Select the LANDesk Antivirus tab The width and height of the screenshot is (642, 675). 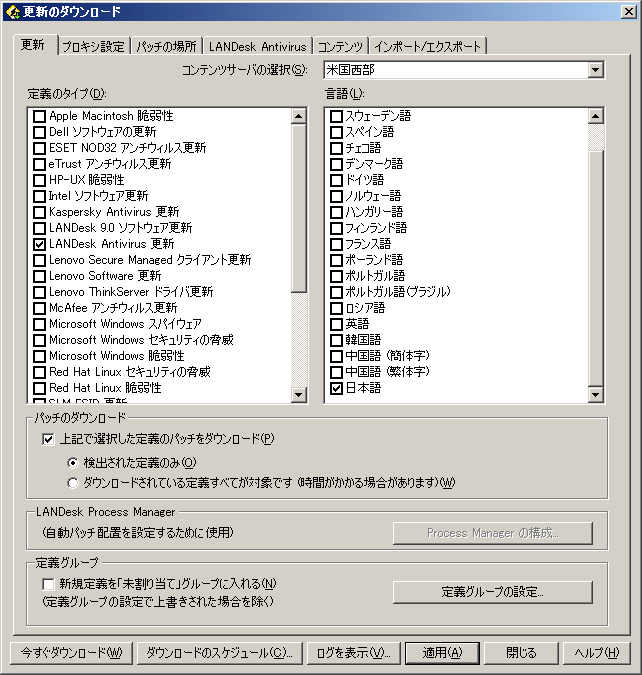tap(257, 46)
